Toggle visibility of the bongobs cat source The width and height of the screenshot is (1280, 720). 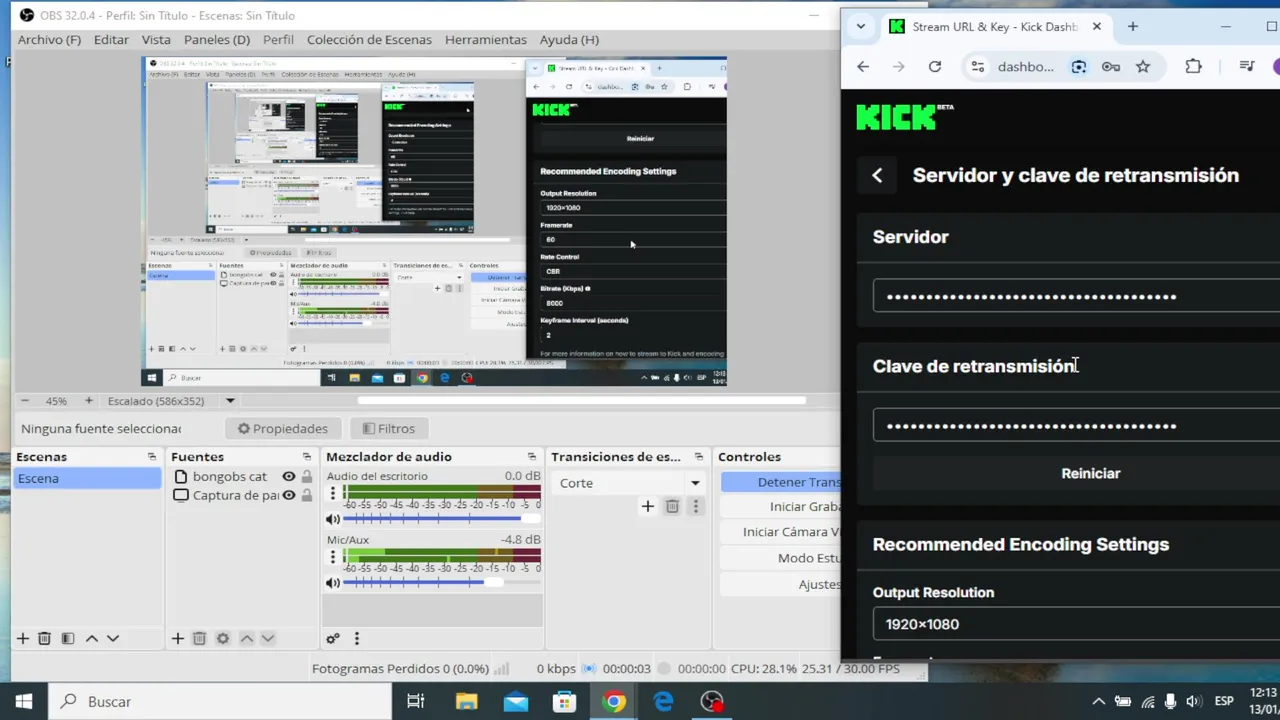[288, 477]
